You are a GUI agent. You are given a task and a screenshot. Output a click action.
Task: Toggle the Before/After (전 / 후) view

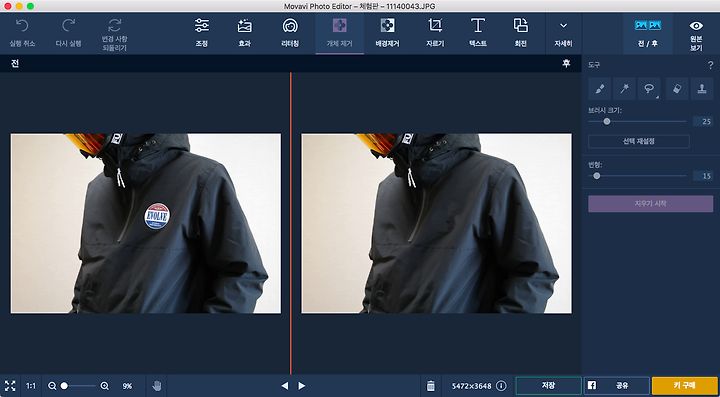647,33
